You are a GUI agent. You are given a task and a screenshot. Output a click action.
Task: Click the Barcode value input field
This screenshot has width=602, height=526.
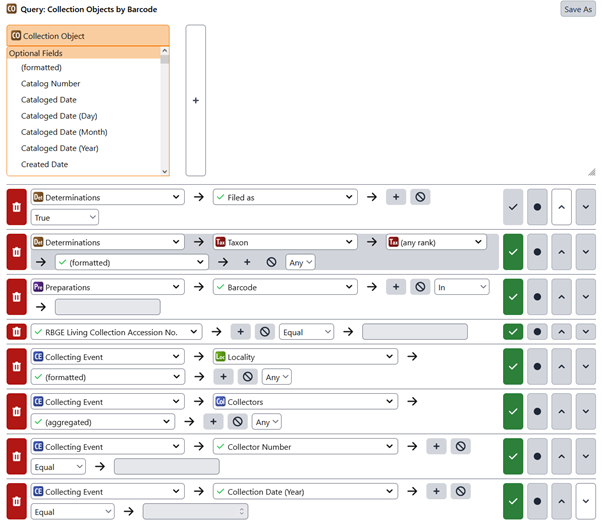point(108,307)
